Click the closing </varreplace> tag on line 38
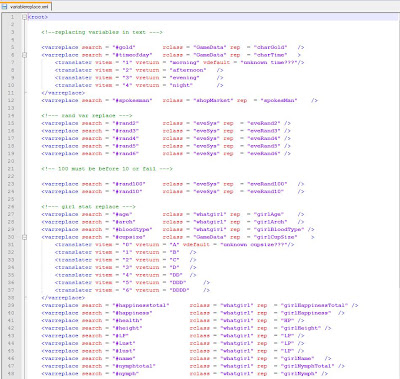Image resolution: width=400 pixels, height=379 pixels. pyautogui.click(x=63, y=298)
